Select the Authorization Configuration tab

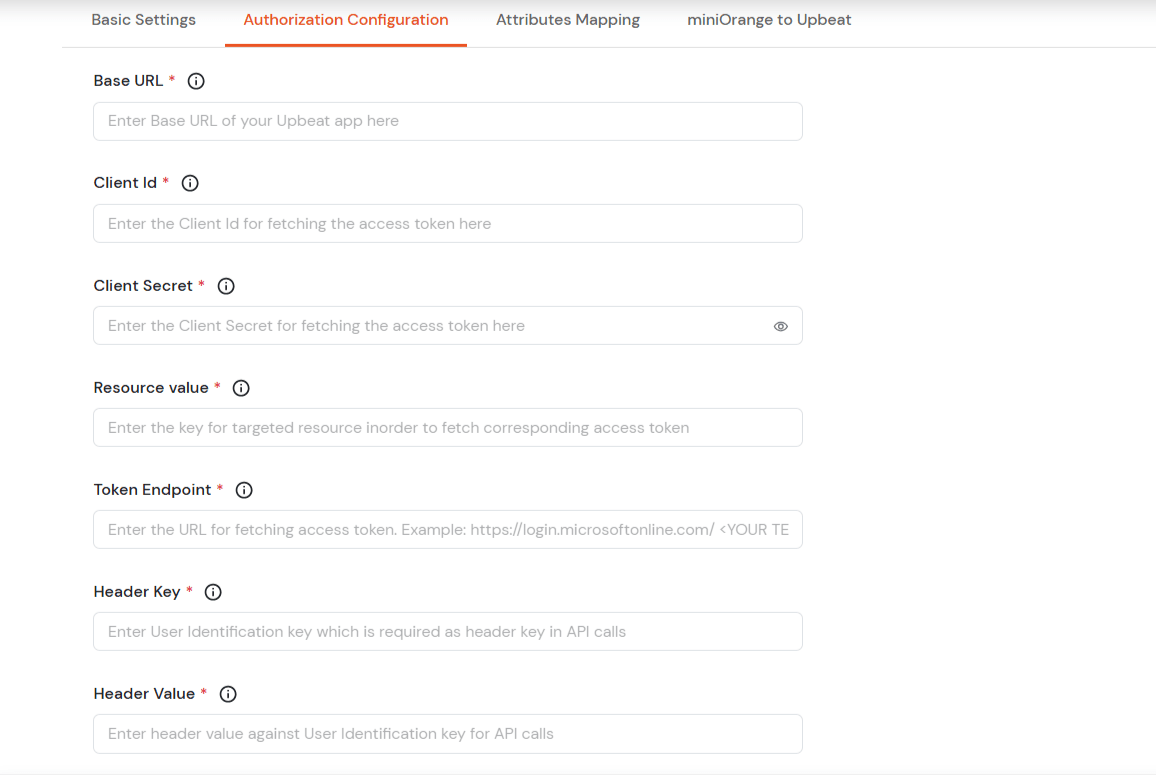point(346,20)
